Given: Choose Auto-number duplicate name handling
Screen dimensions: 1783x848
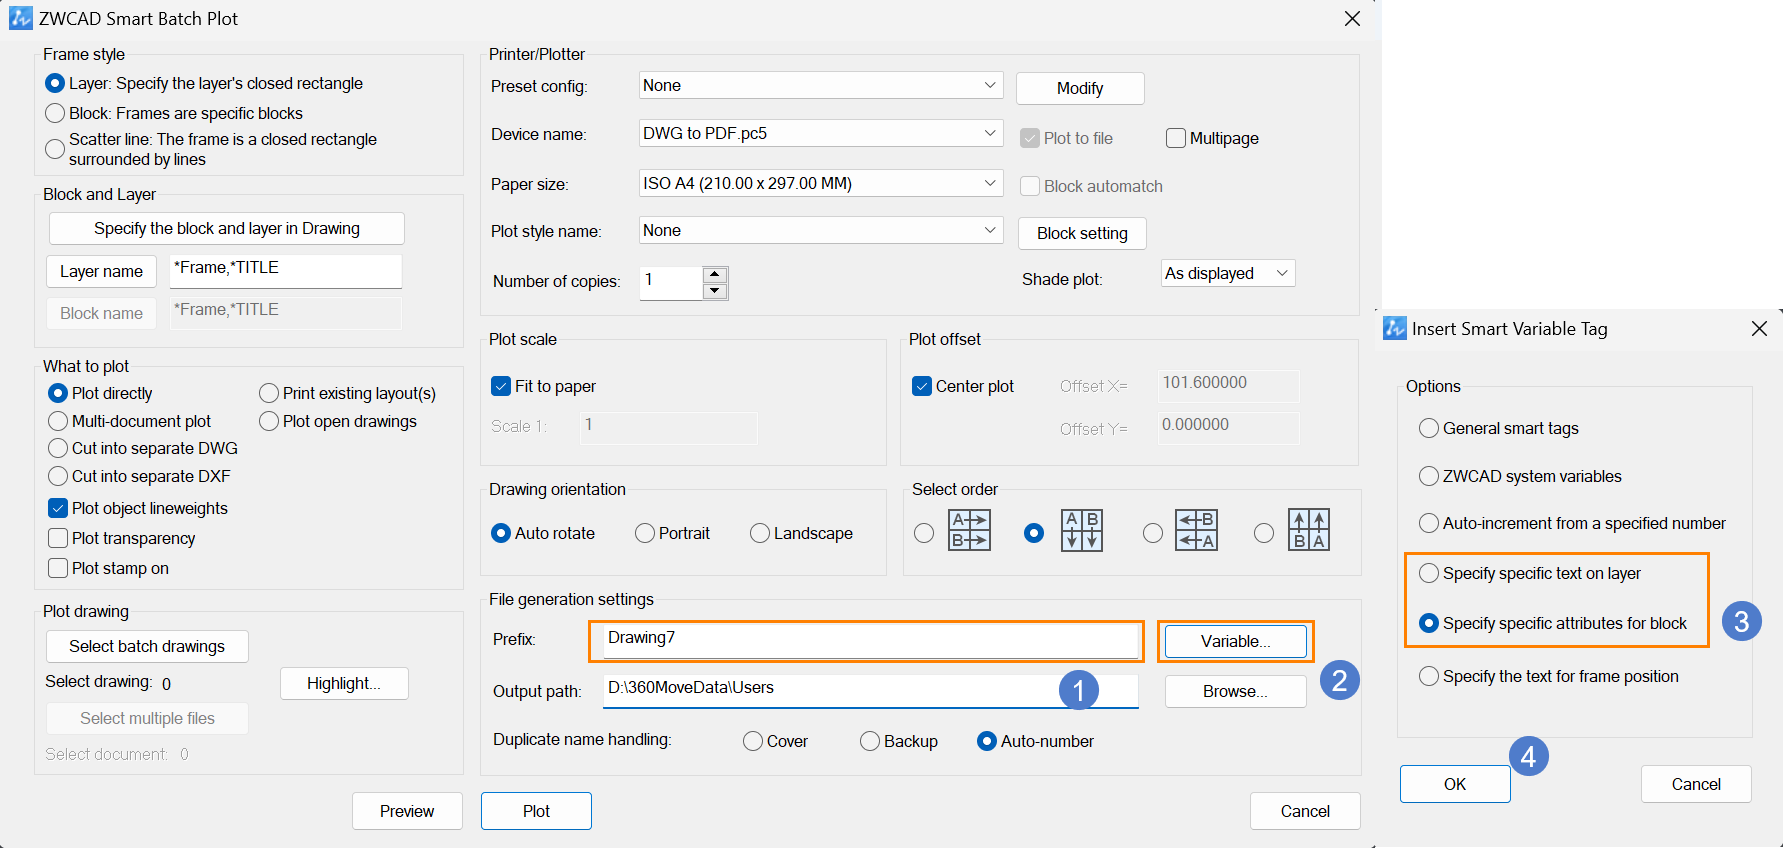Looking at the screenshot, I should pyautogui.click(x=987, y=741).
